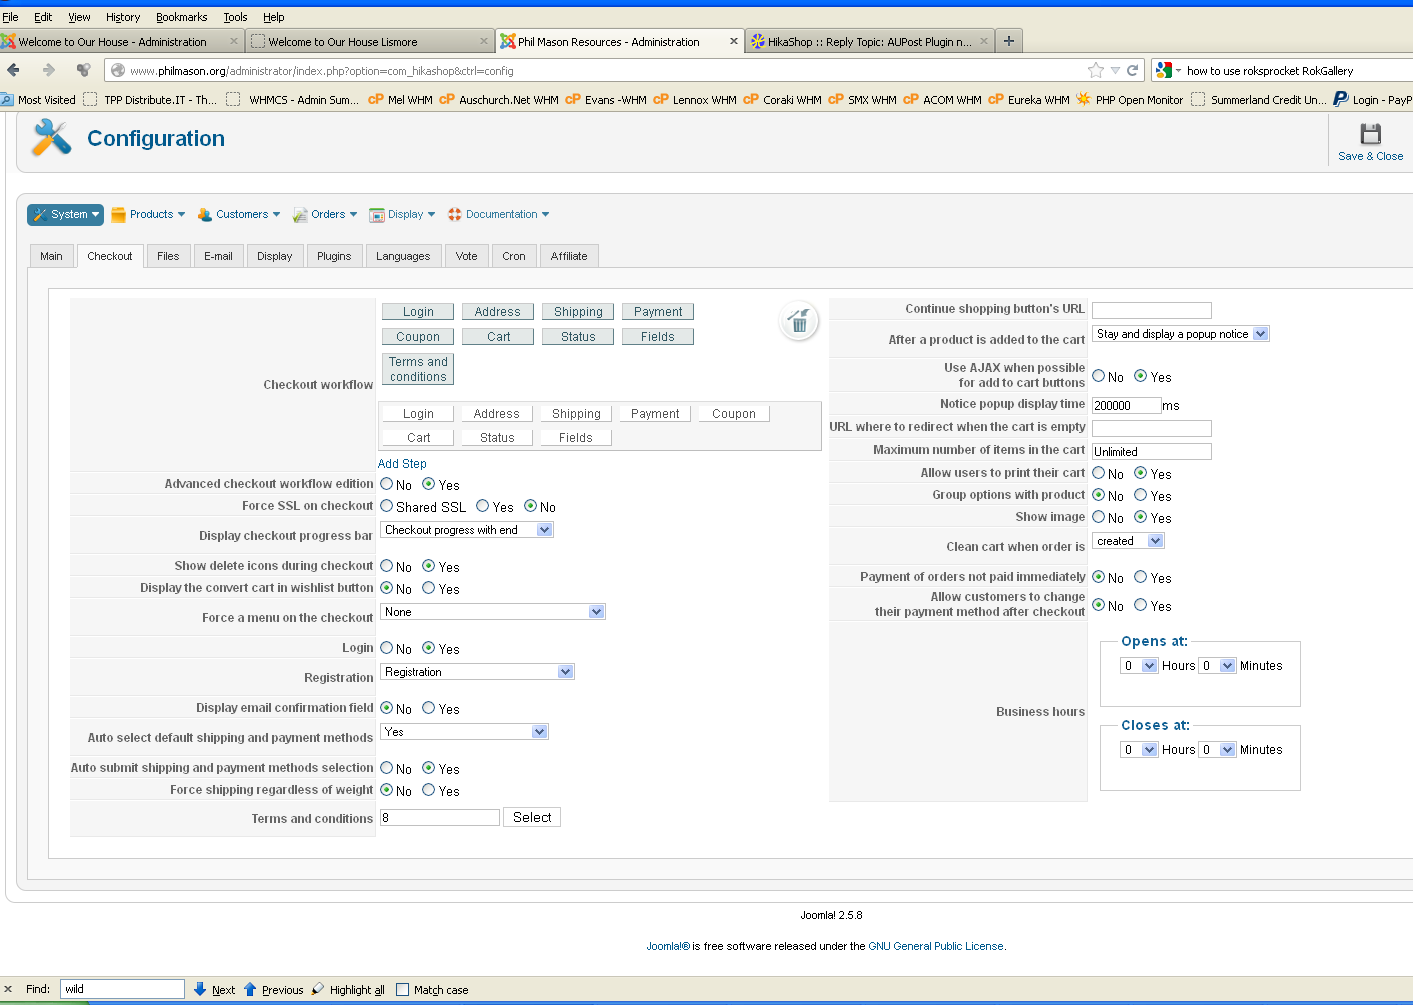Set Allow users to print their cart to No
This screenshot has height=1005, width=1413.
click(1099, 473)
